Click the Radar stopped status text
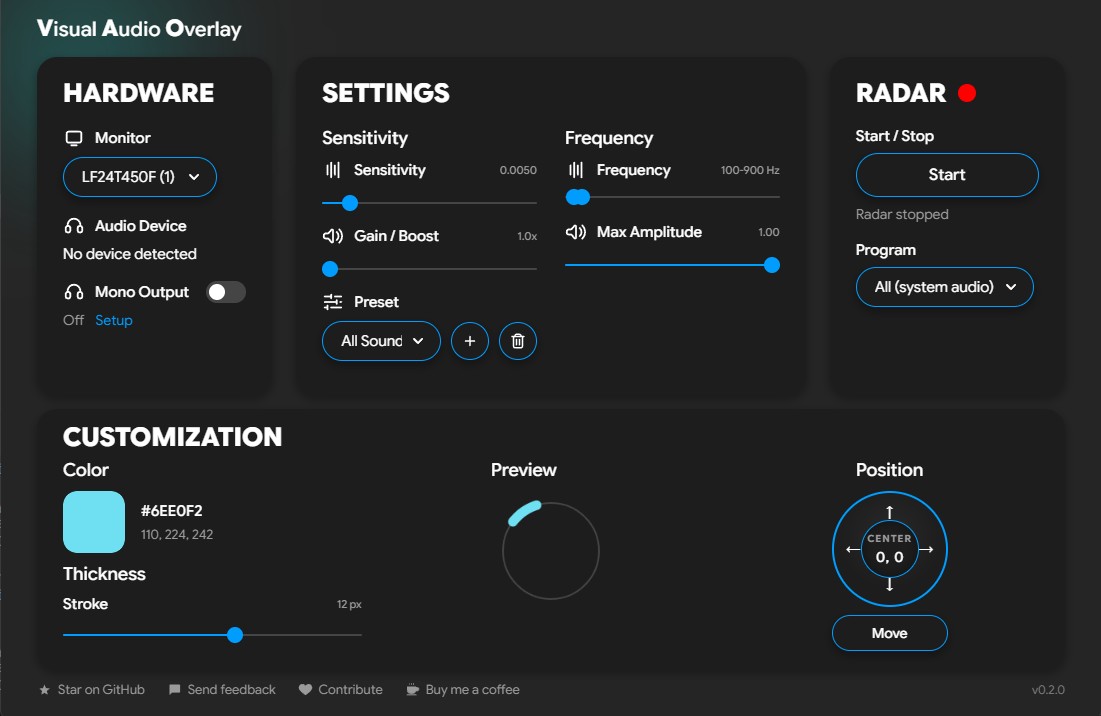The height and width of the screenshot is (716, 1101). point(902,214)
